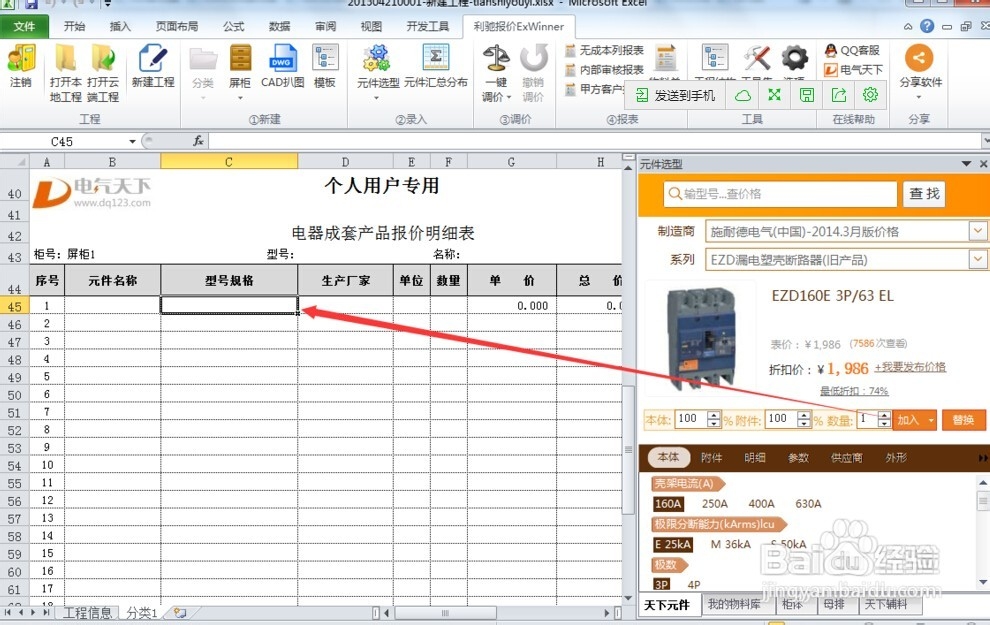Click the +我要发布价格 link

pyautogui.click(x=910, y=367)
